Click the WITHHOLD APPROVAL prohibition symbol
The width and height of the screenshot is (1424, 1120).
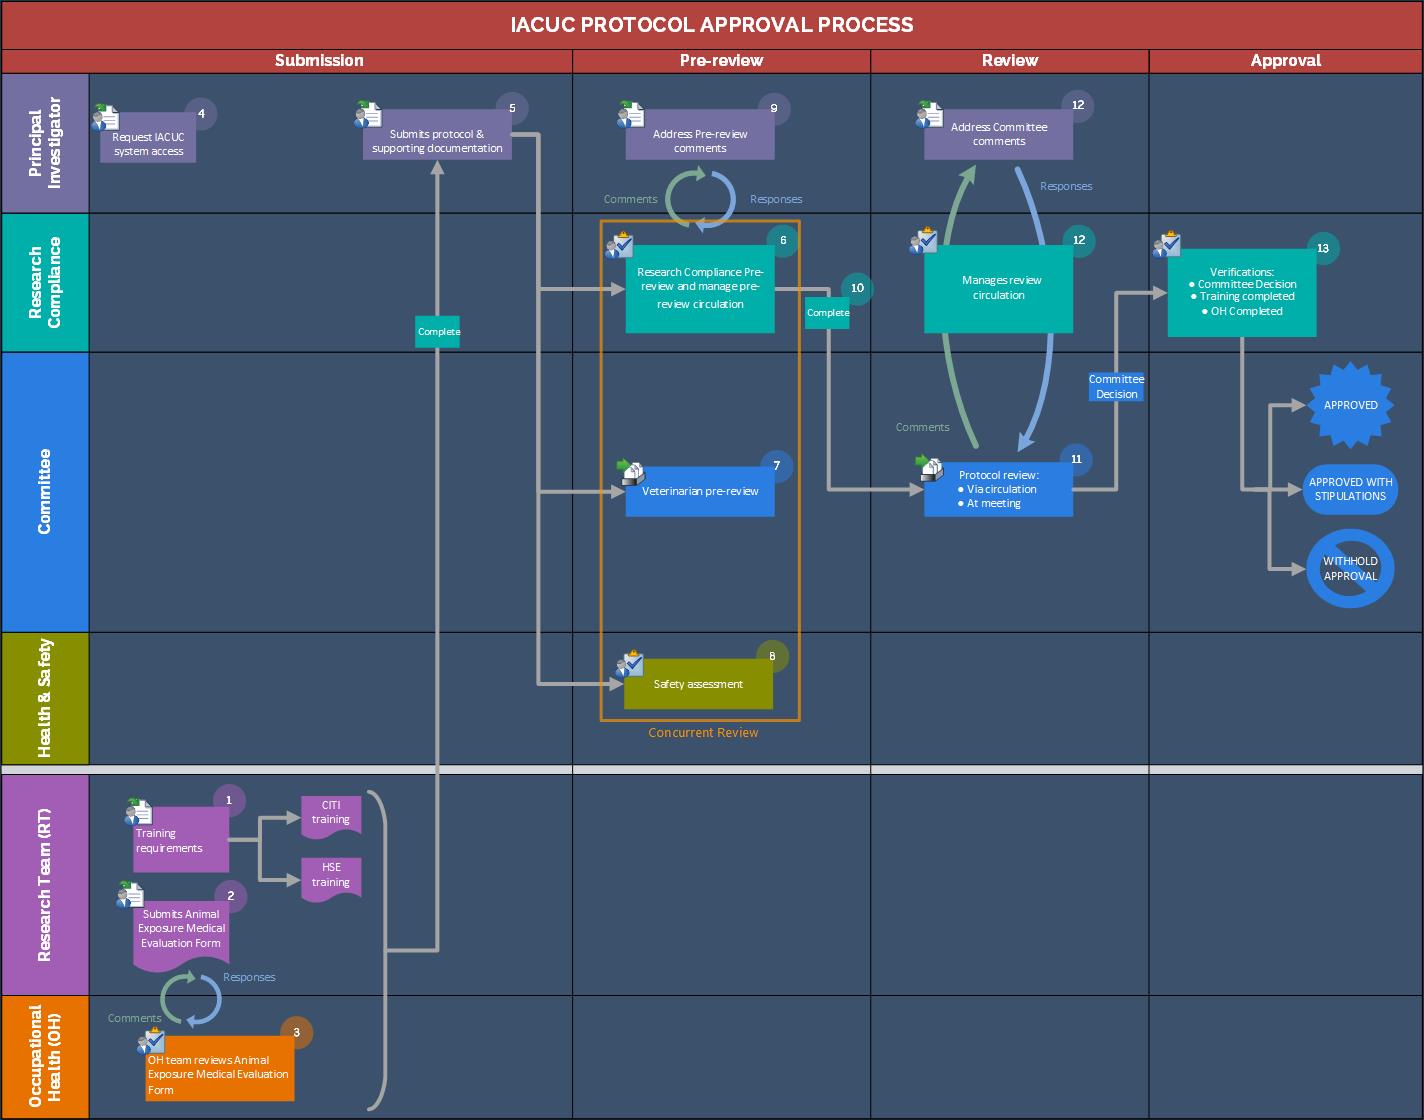point(1350,569)
